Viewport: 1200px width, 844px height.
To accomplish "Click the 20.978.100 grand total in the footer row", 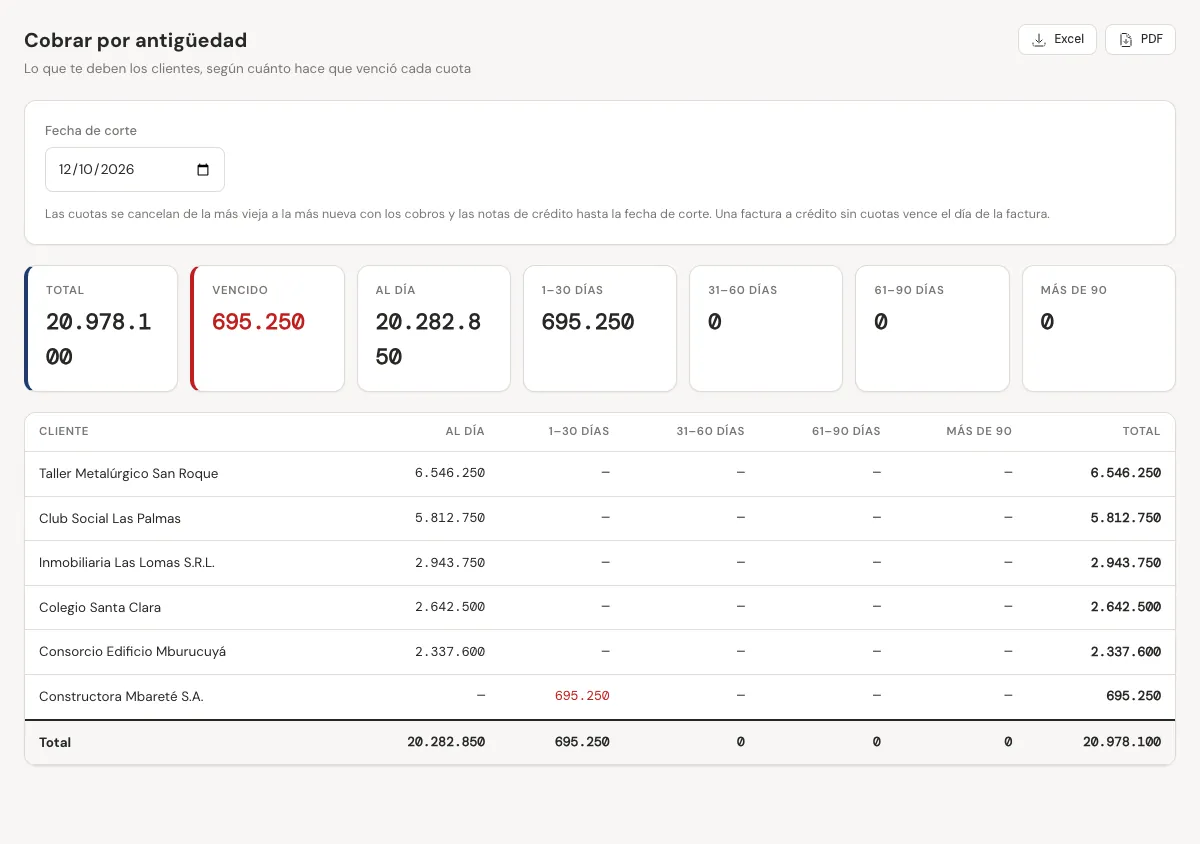I will [x=1122, y=742].
